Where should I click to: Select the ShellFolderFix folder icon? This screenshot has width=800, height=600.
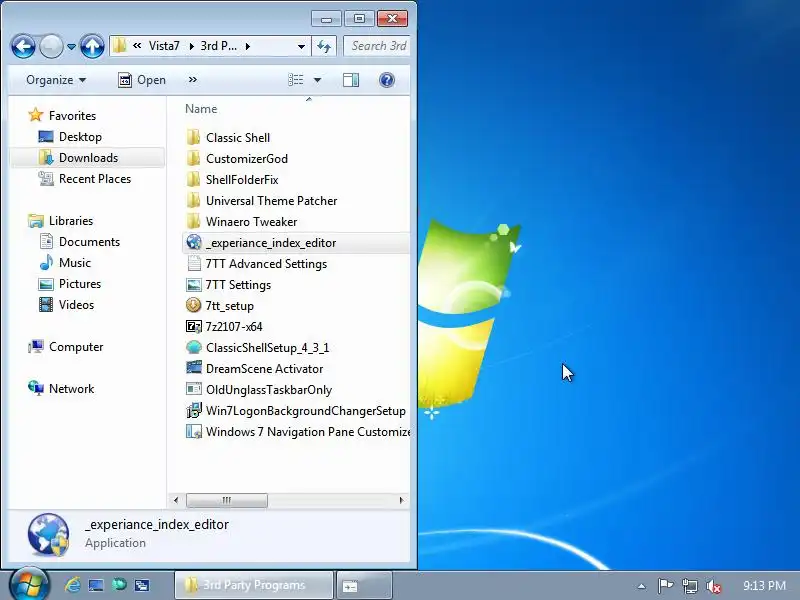pos(193,179)
